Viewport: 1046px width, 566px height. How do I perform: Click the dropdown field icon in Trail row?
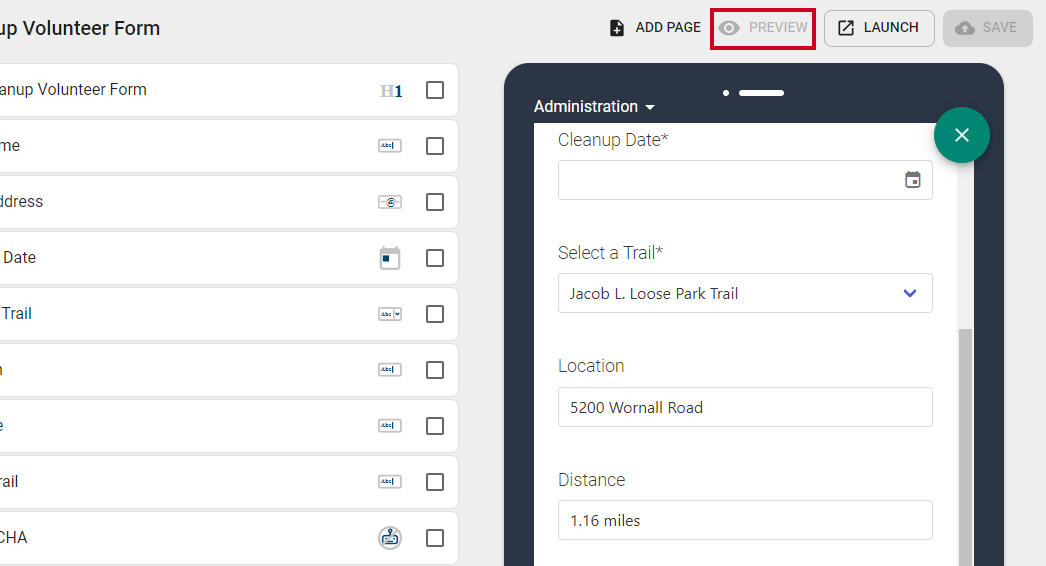point(390,314)
